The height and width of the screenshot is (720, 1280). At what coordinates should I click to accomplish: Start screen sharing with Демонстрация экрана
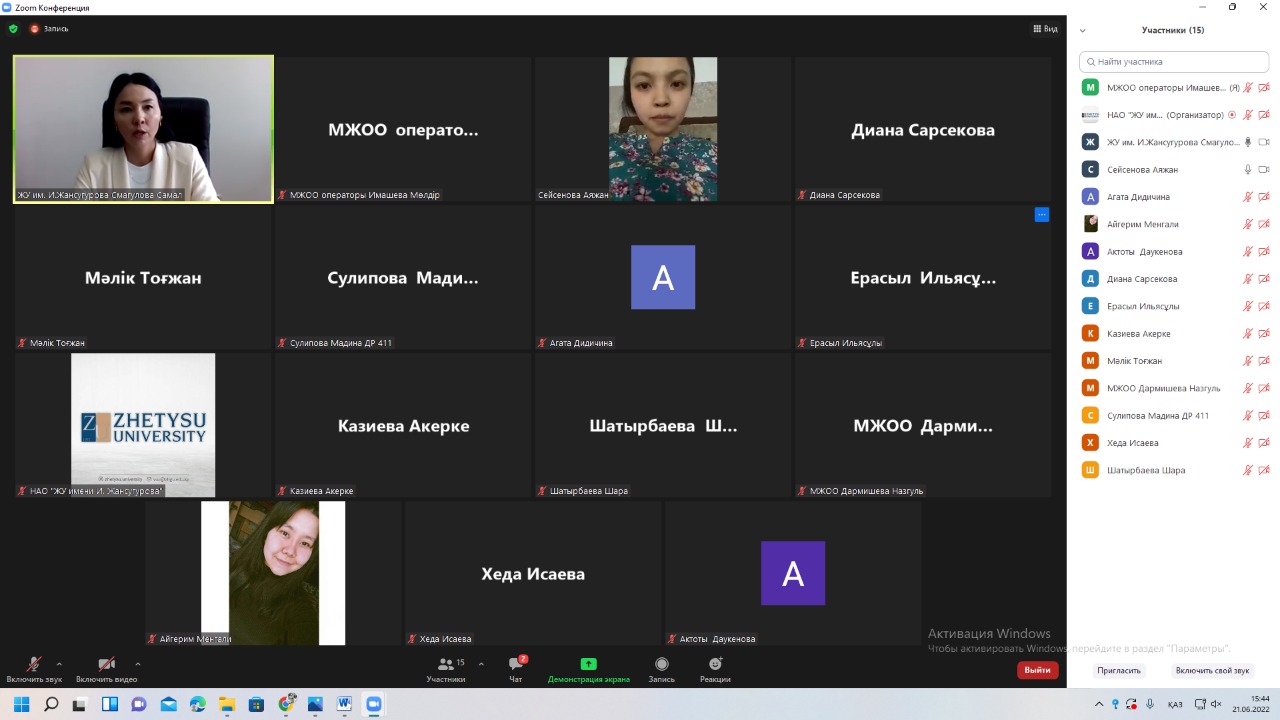point(588,665)
